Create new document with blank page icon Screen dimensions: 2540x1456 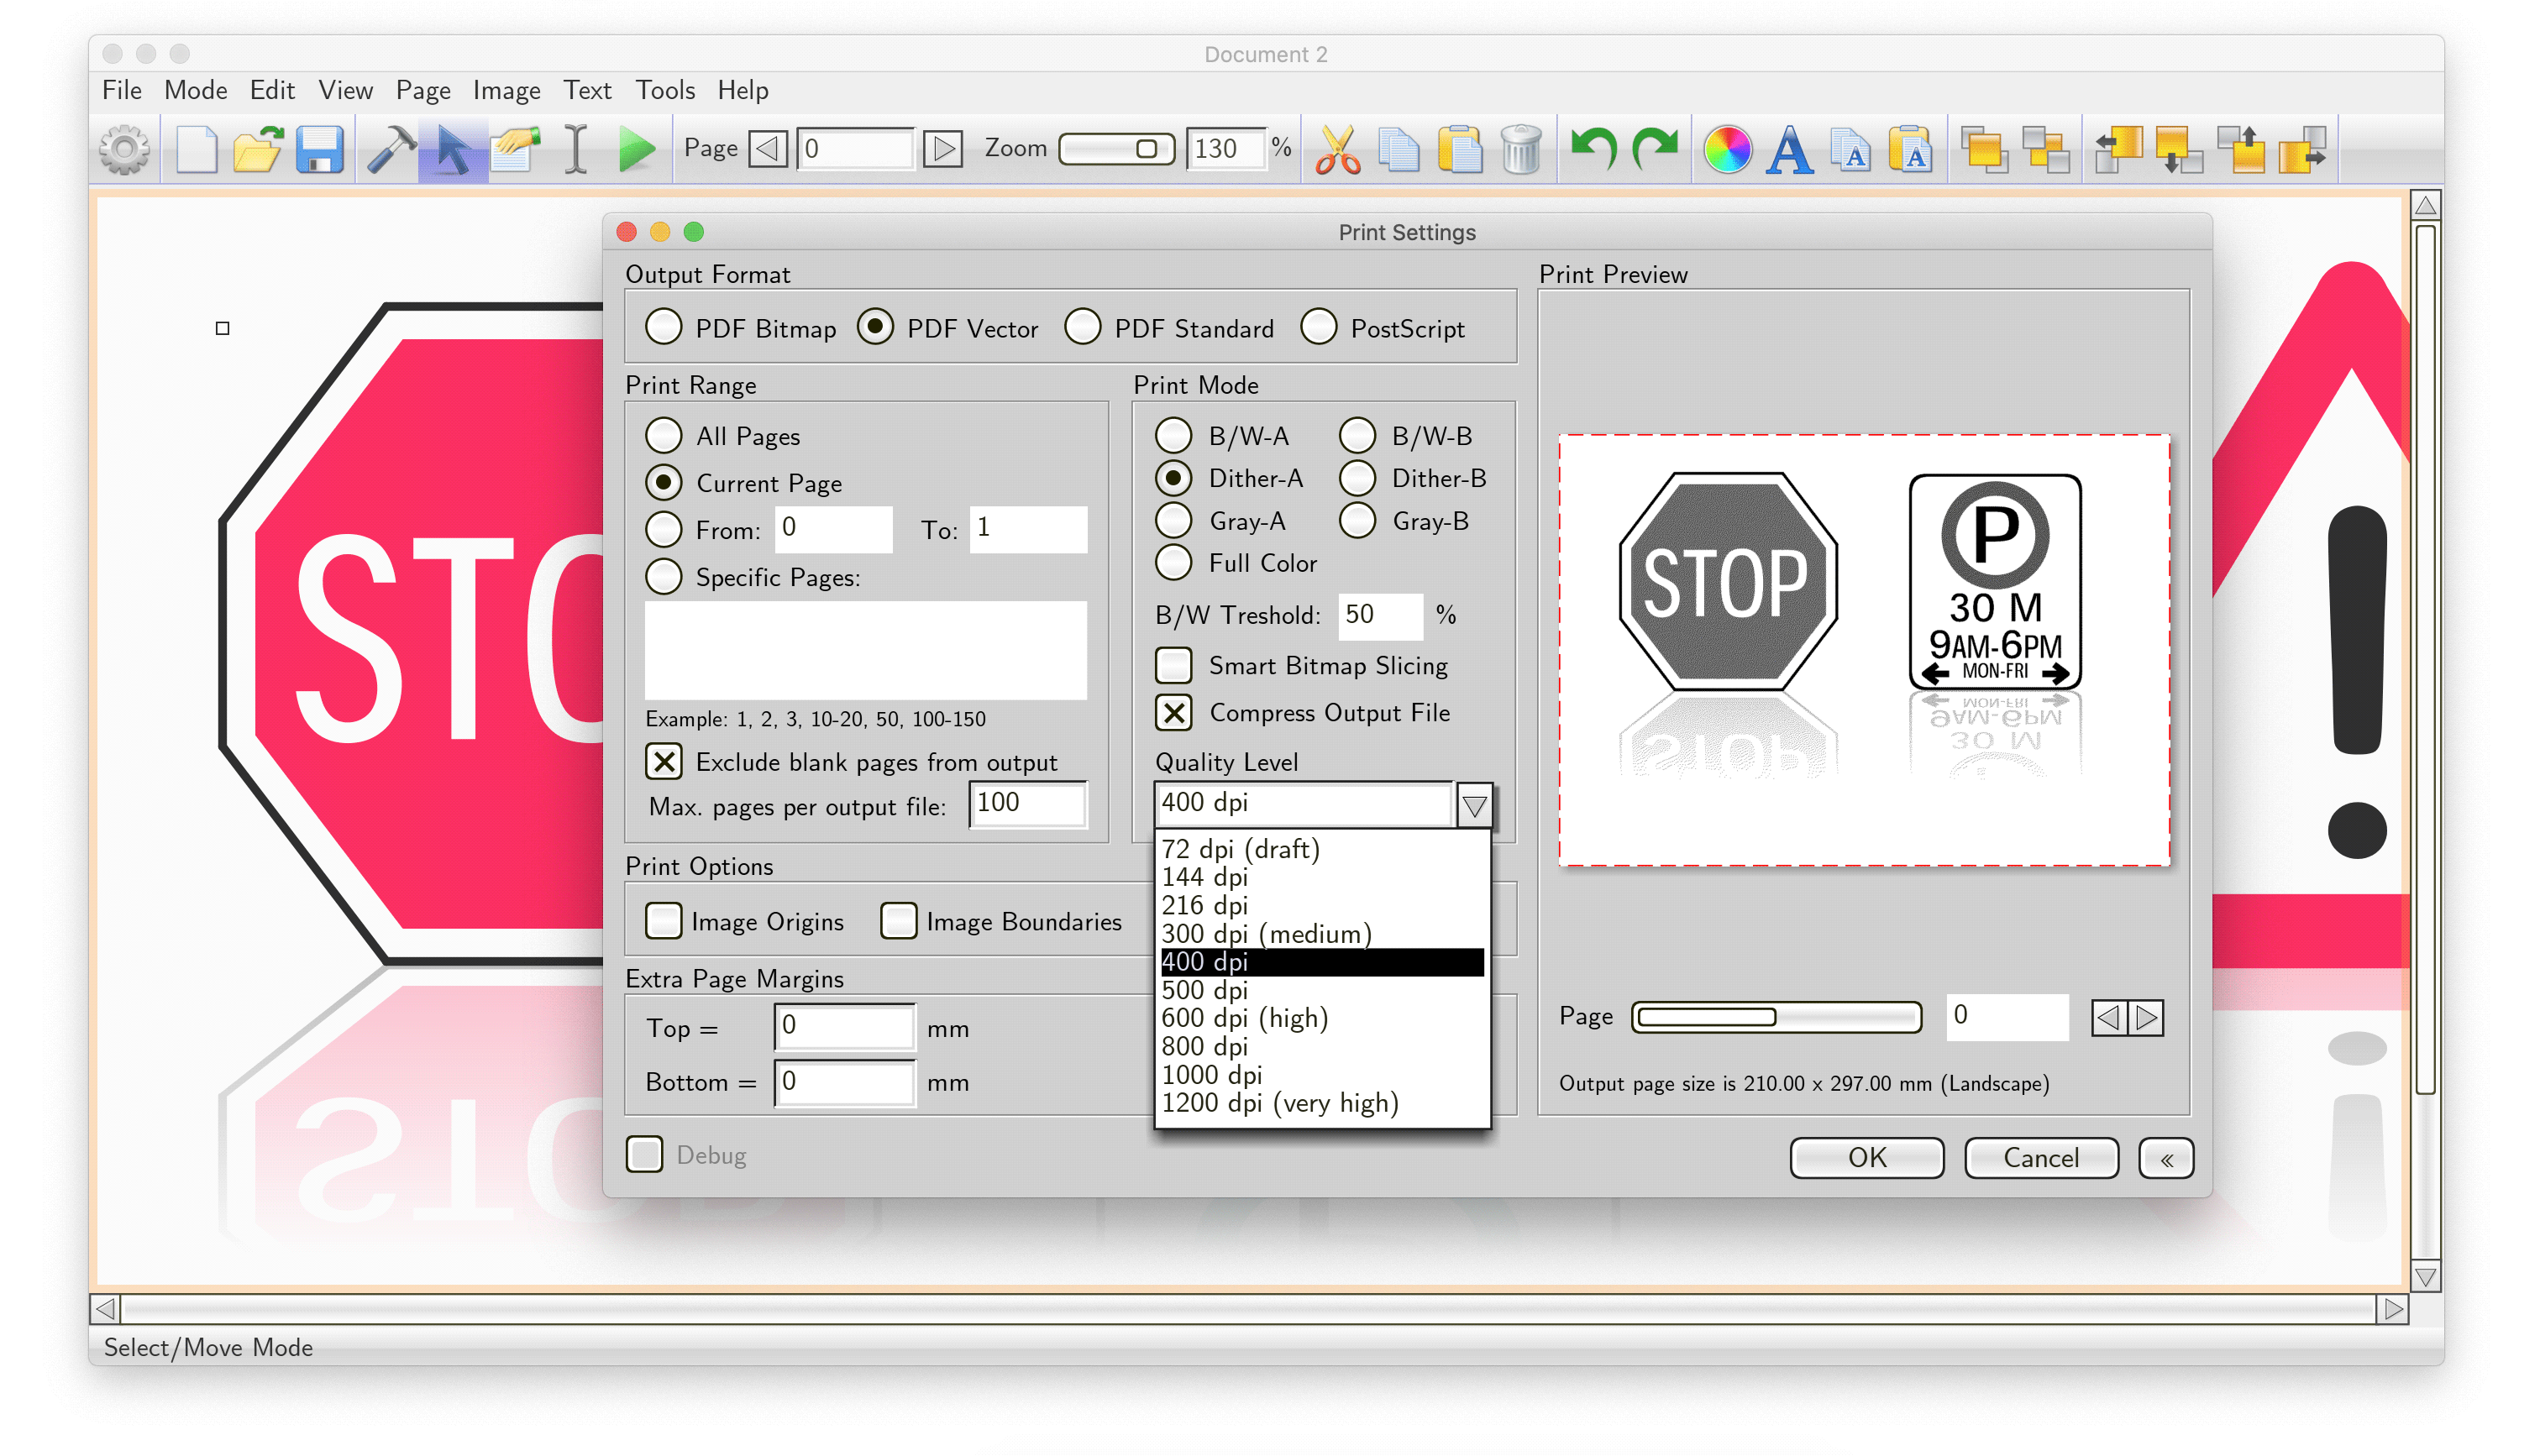tap(196, 150)
